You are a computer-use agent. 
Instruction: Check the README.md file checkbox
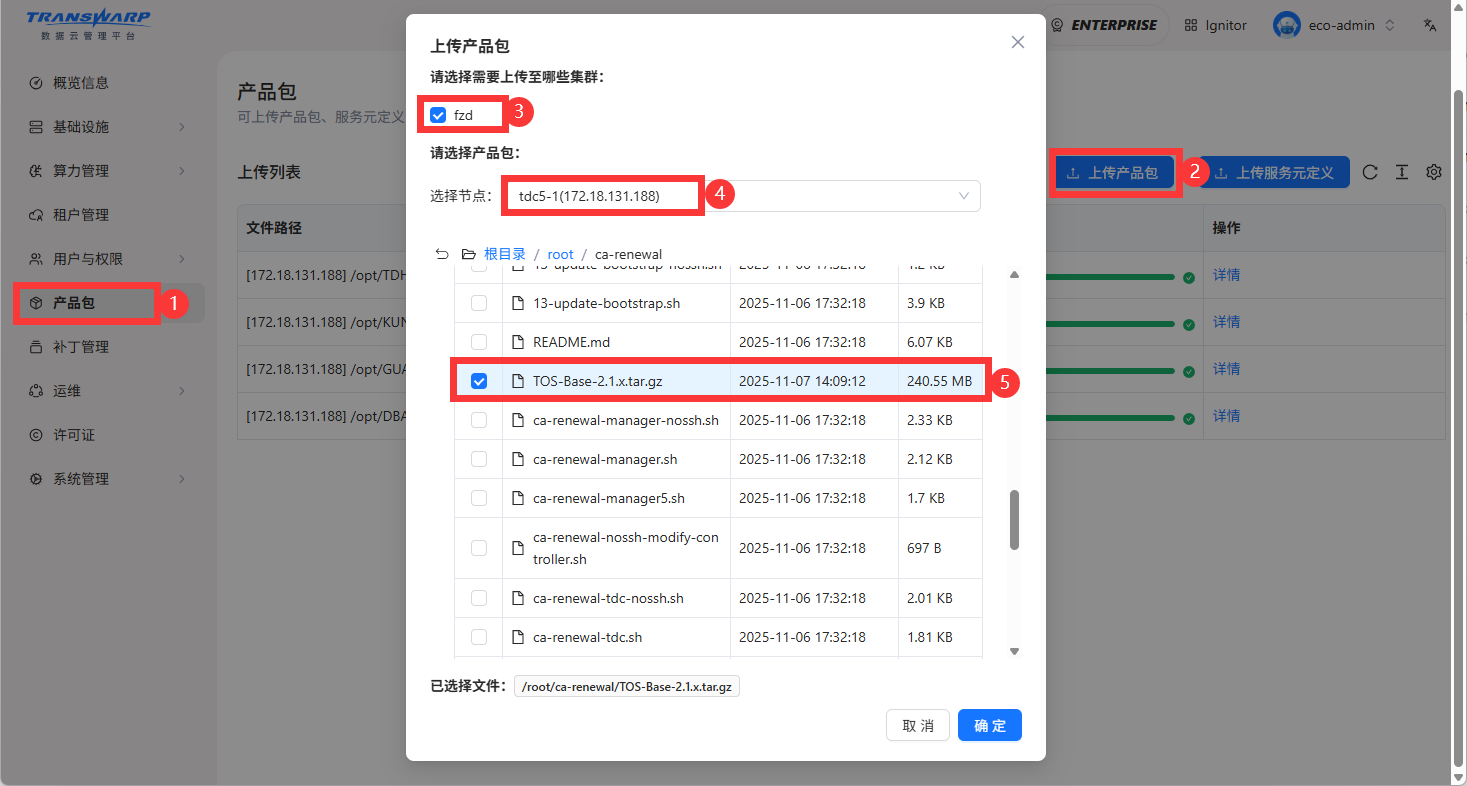click(479, 342)
